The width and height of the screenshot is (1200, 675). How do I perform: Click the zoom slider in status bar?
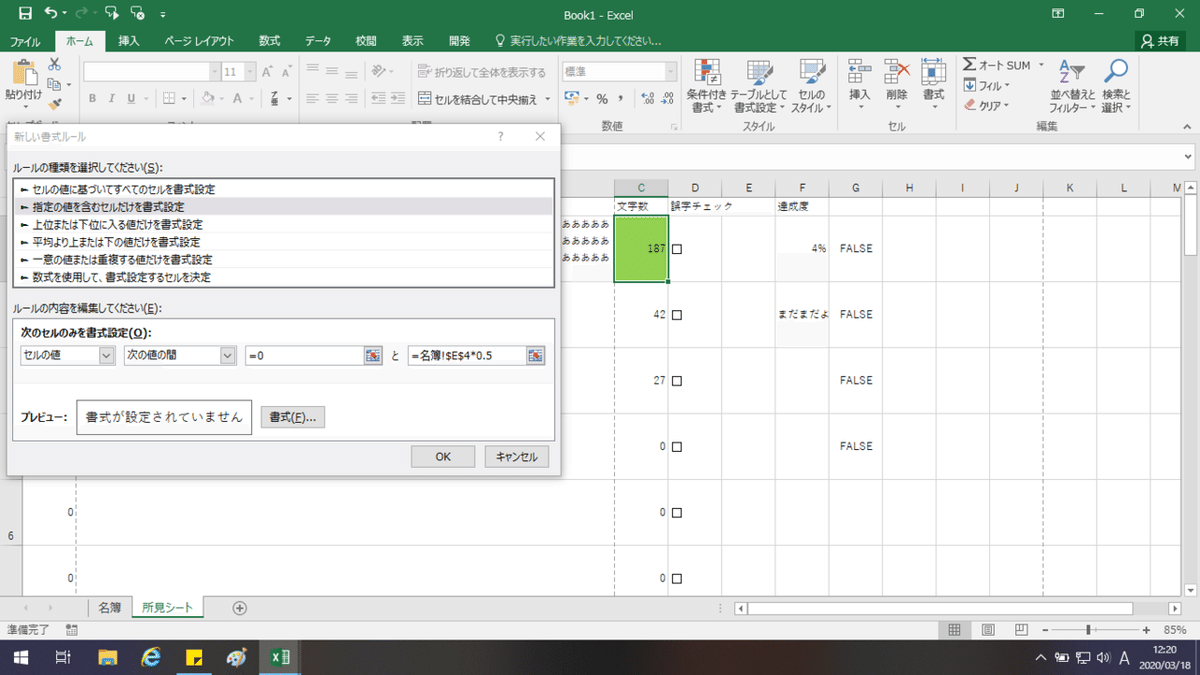tap(1088, 630)
